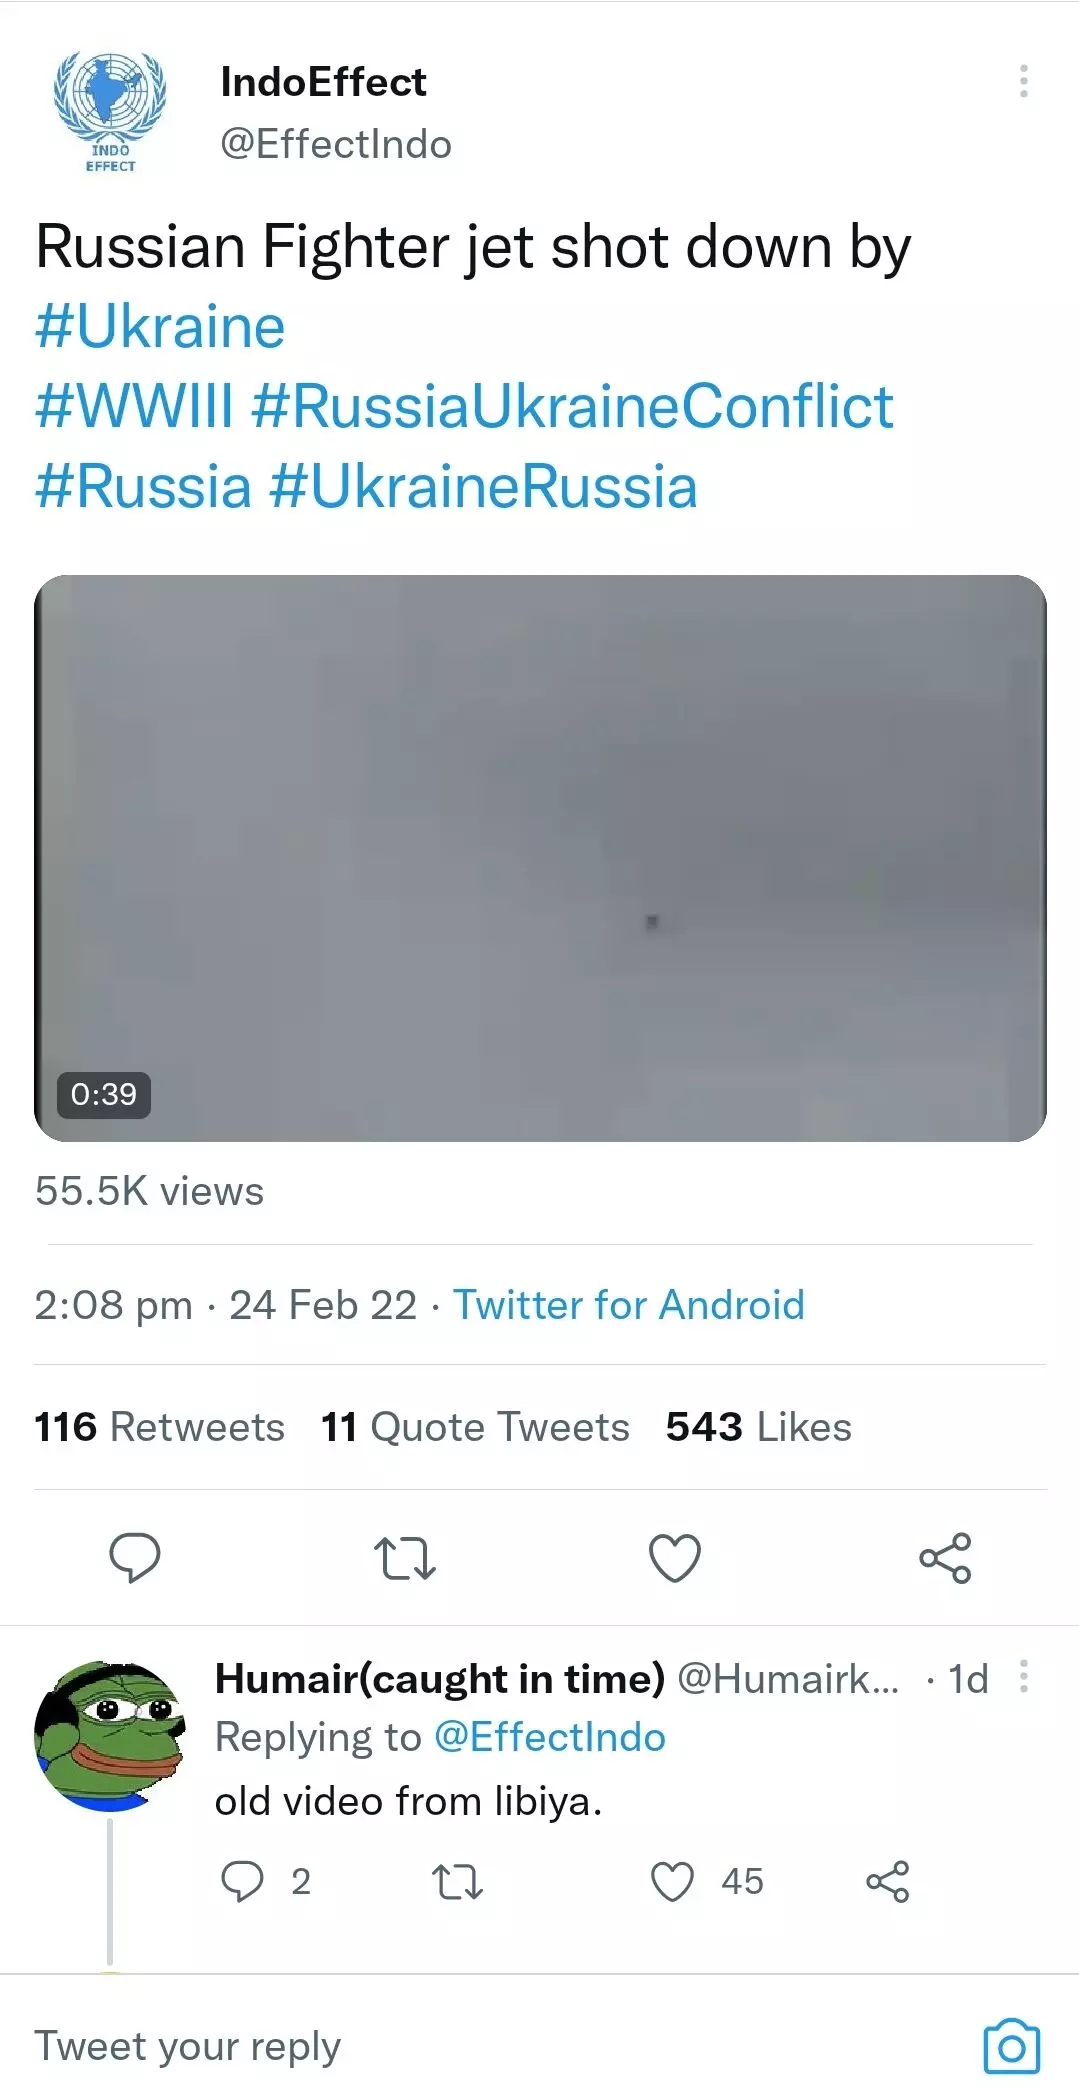This screenshot has width=1079, height=2087.
Task: Retweet the IndoEffect tweet
Action: pyautogui.click(x=404, y=1558)
